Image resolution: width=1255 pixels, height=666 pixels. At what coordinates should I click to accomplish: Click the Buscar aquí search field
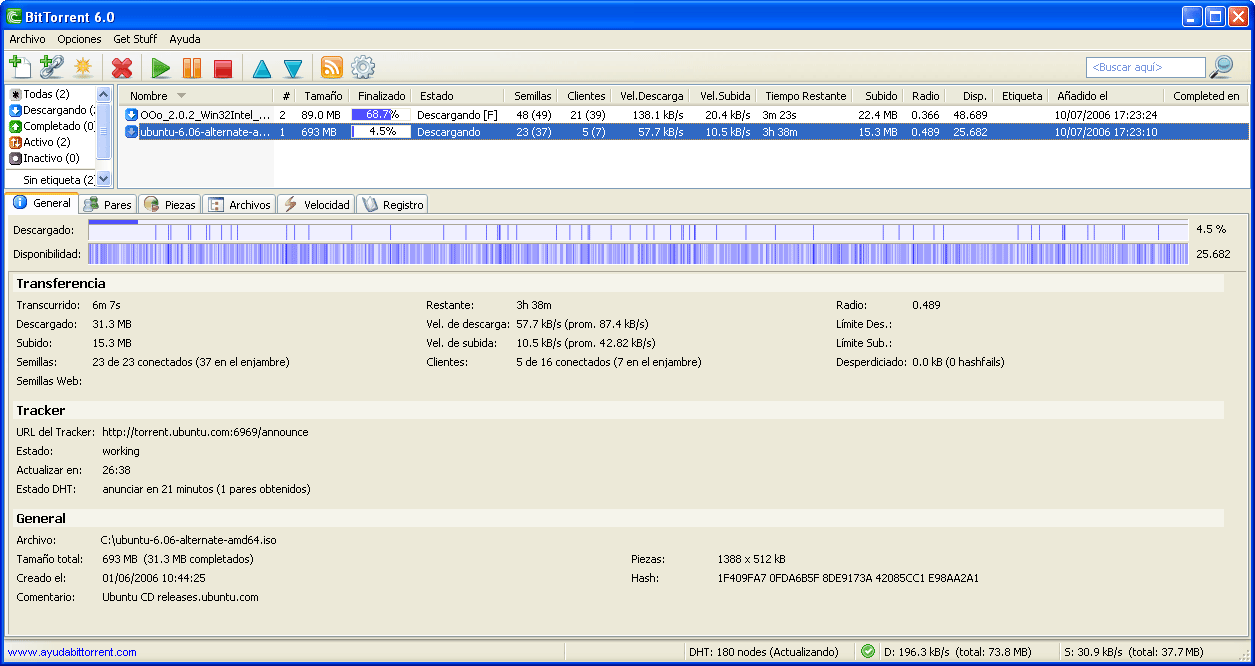(1146, 67)
